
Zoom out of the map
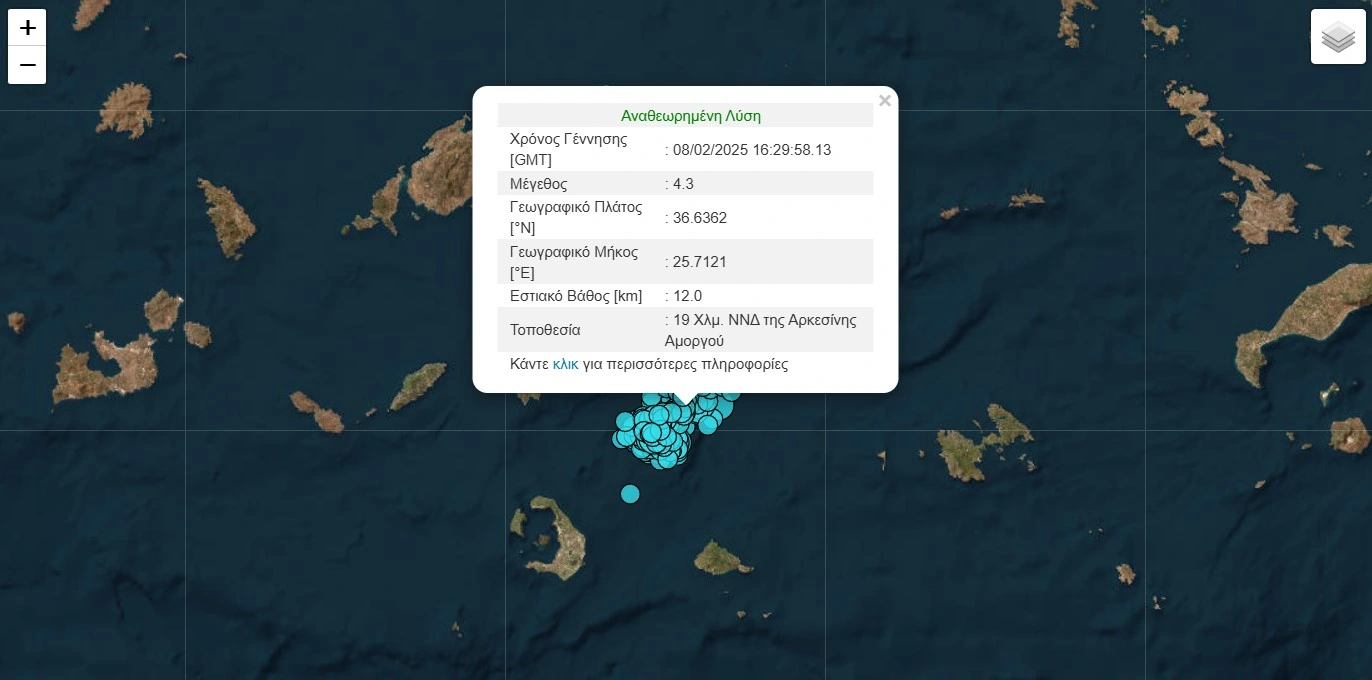pos(27,66)
